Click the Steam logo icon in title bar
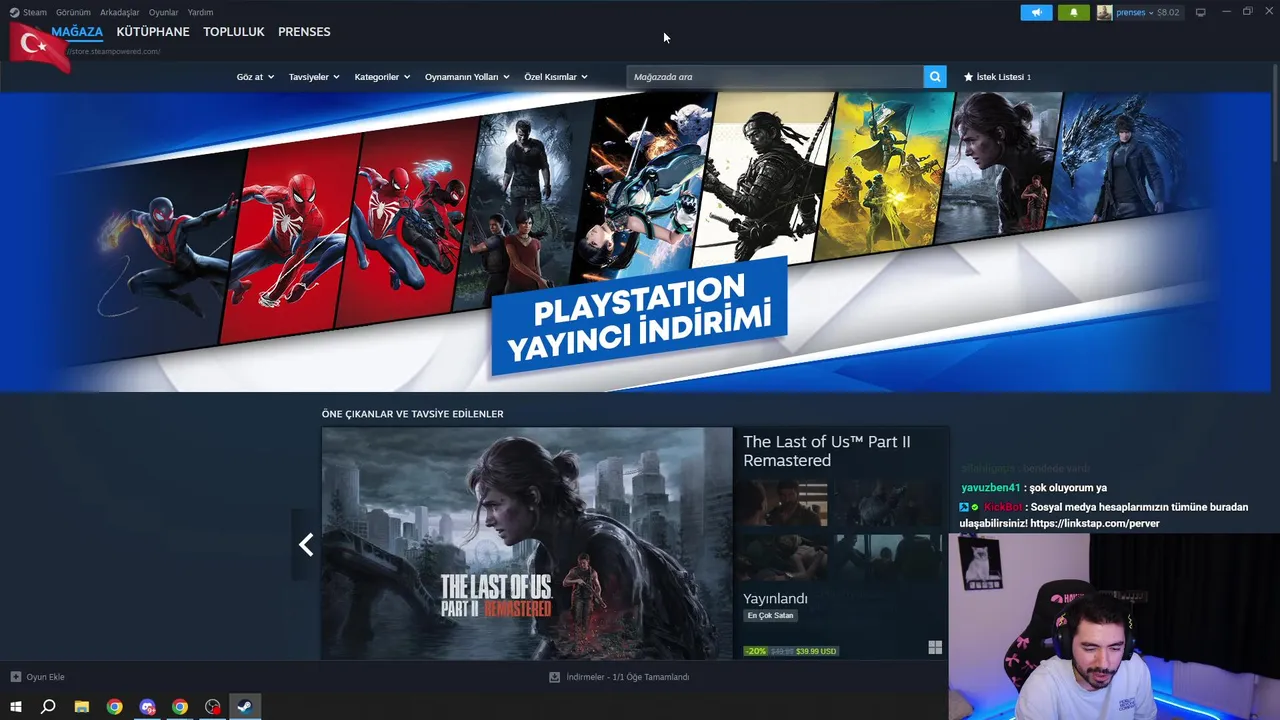1280x720 pixels. coord(14,12)
